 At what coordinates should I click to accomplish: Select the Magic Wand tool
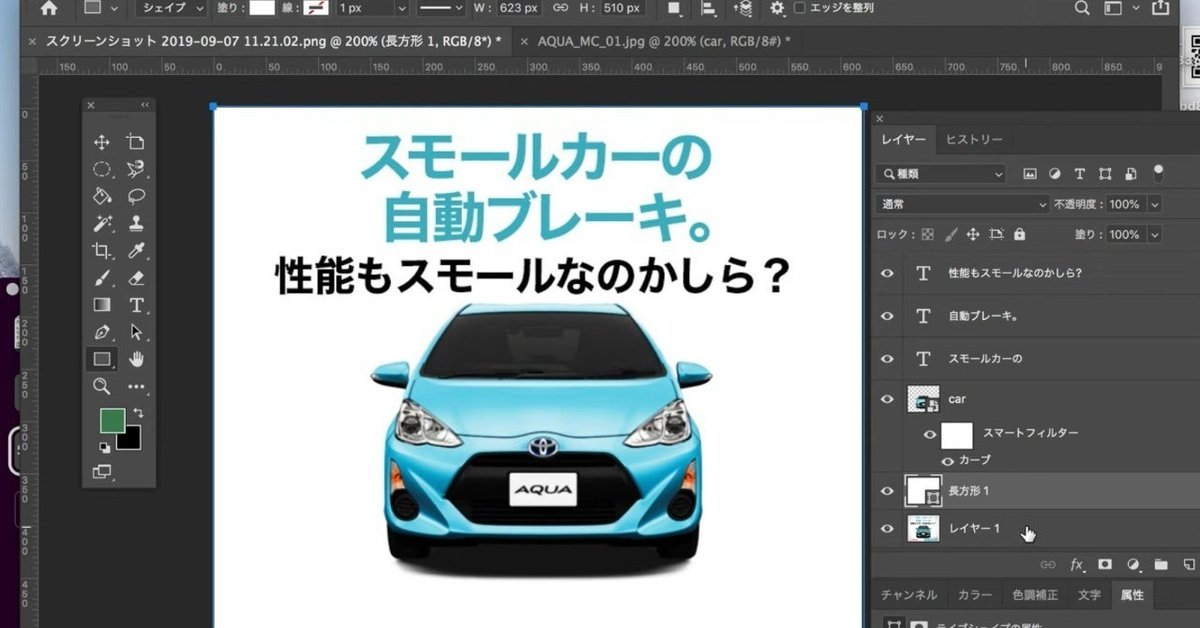(x=101, y=223)
